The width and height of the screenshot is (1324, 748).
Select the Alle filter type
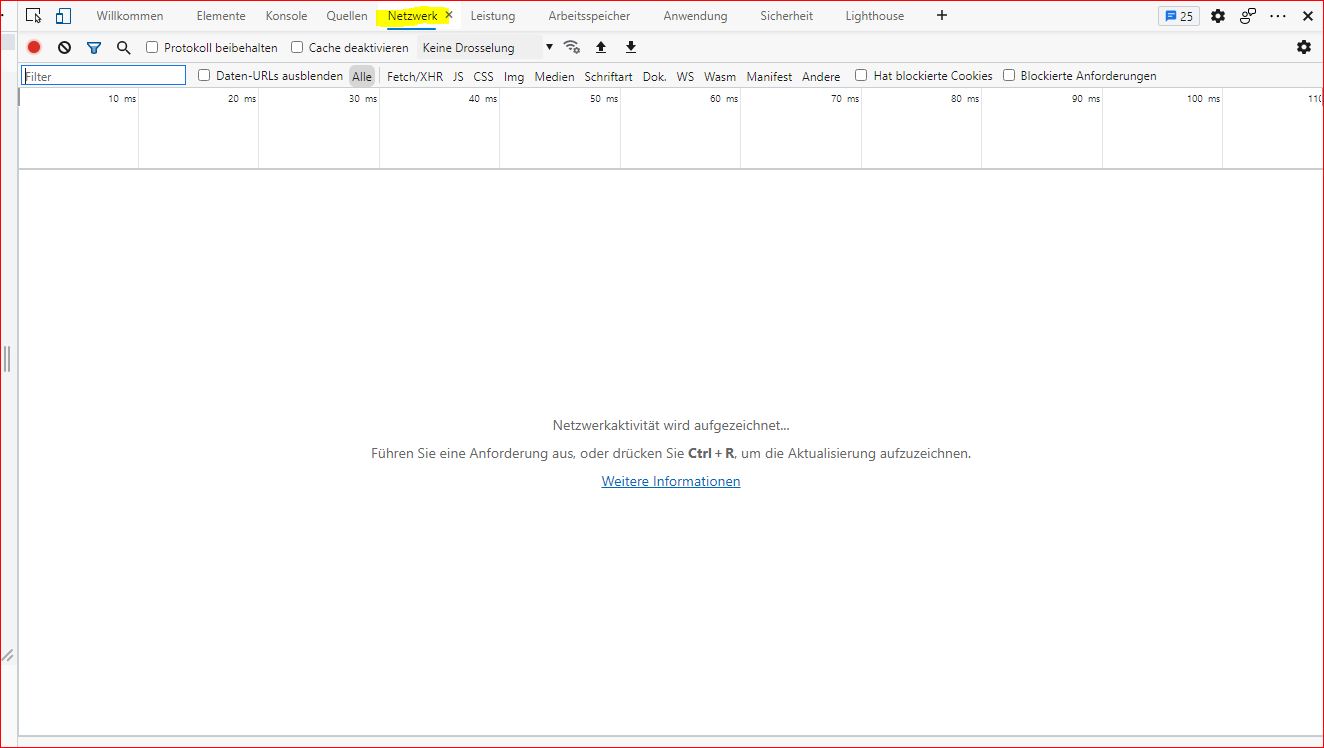(x=362, y=76)
